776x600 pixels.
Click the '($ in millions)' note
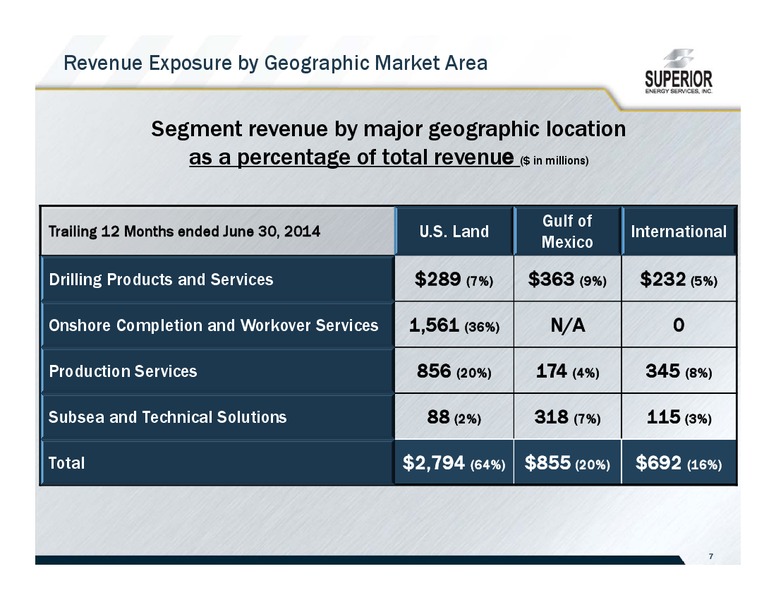[x=554, y=161]
